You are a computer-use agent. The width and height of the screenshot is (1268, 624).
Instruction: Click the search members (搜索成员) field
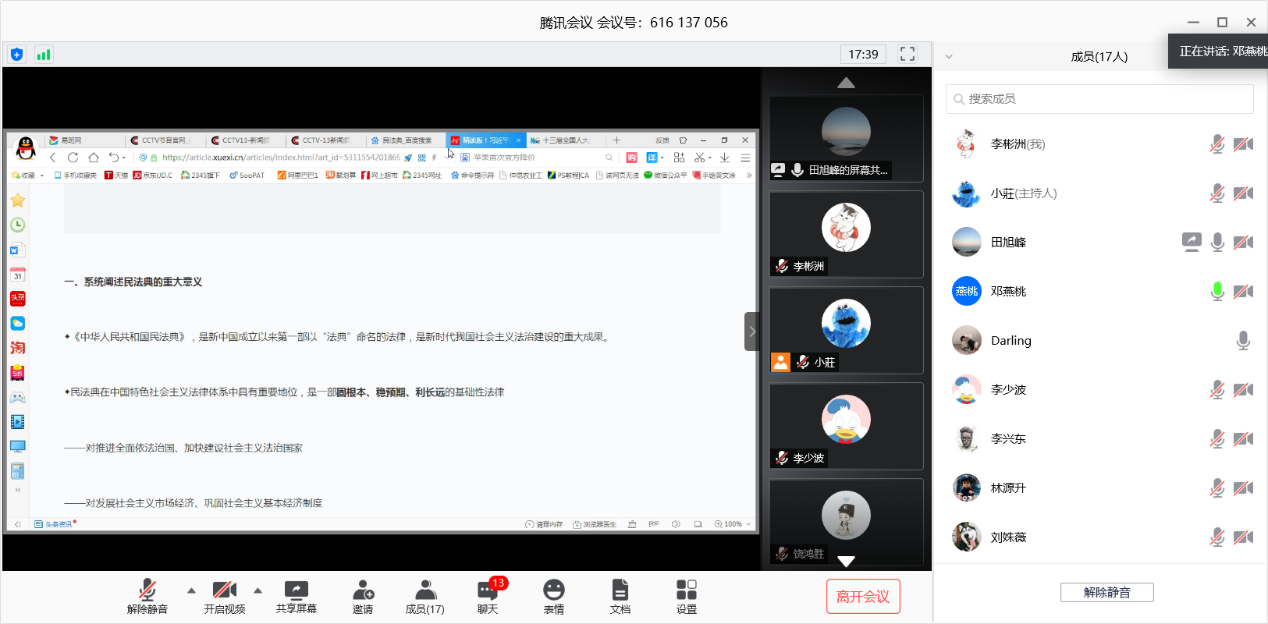pos(1100,99)
